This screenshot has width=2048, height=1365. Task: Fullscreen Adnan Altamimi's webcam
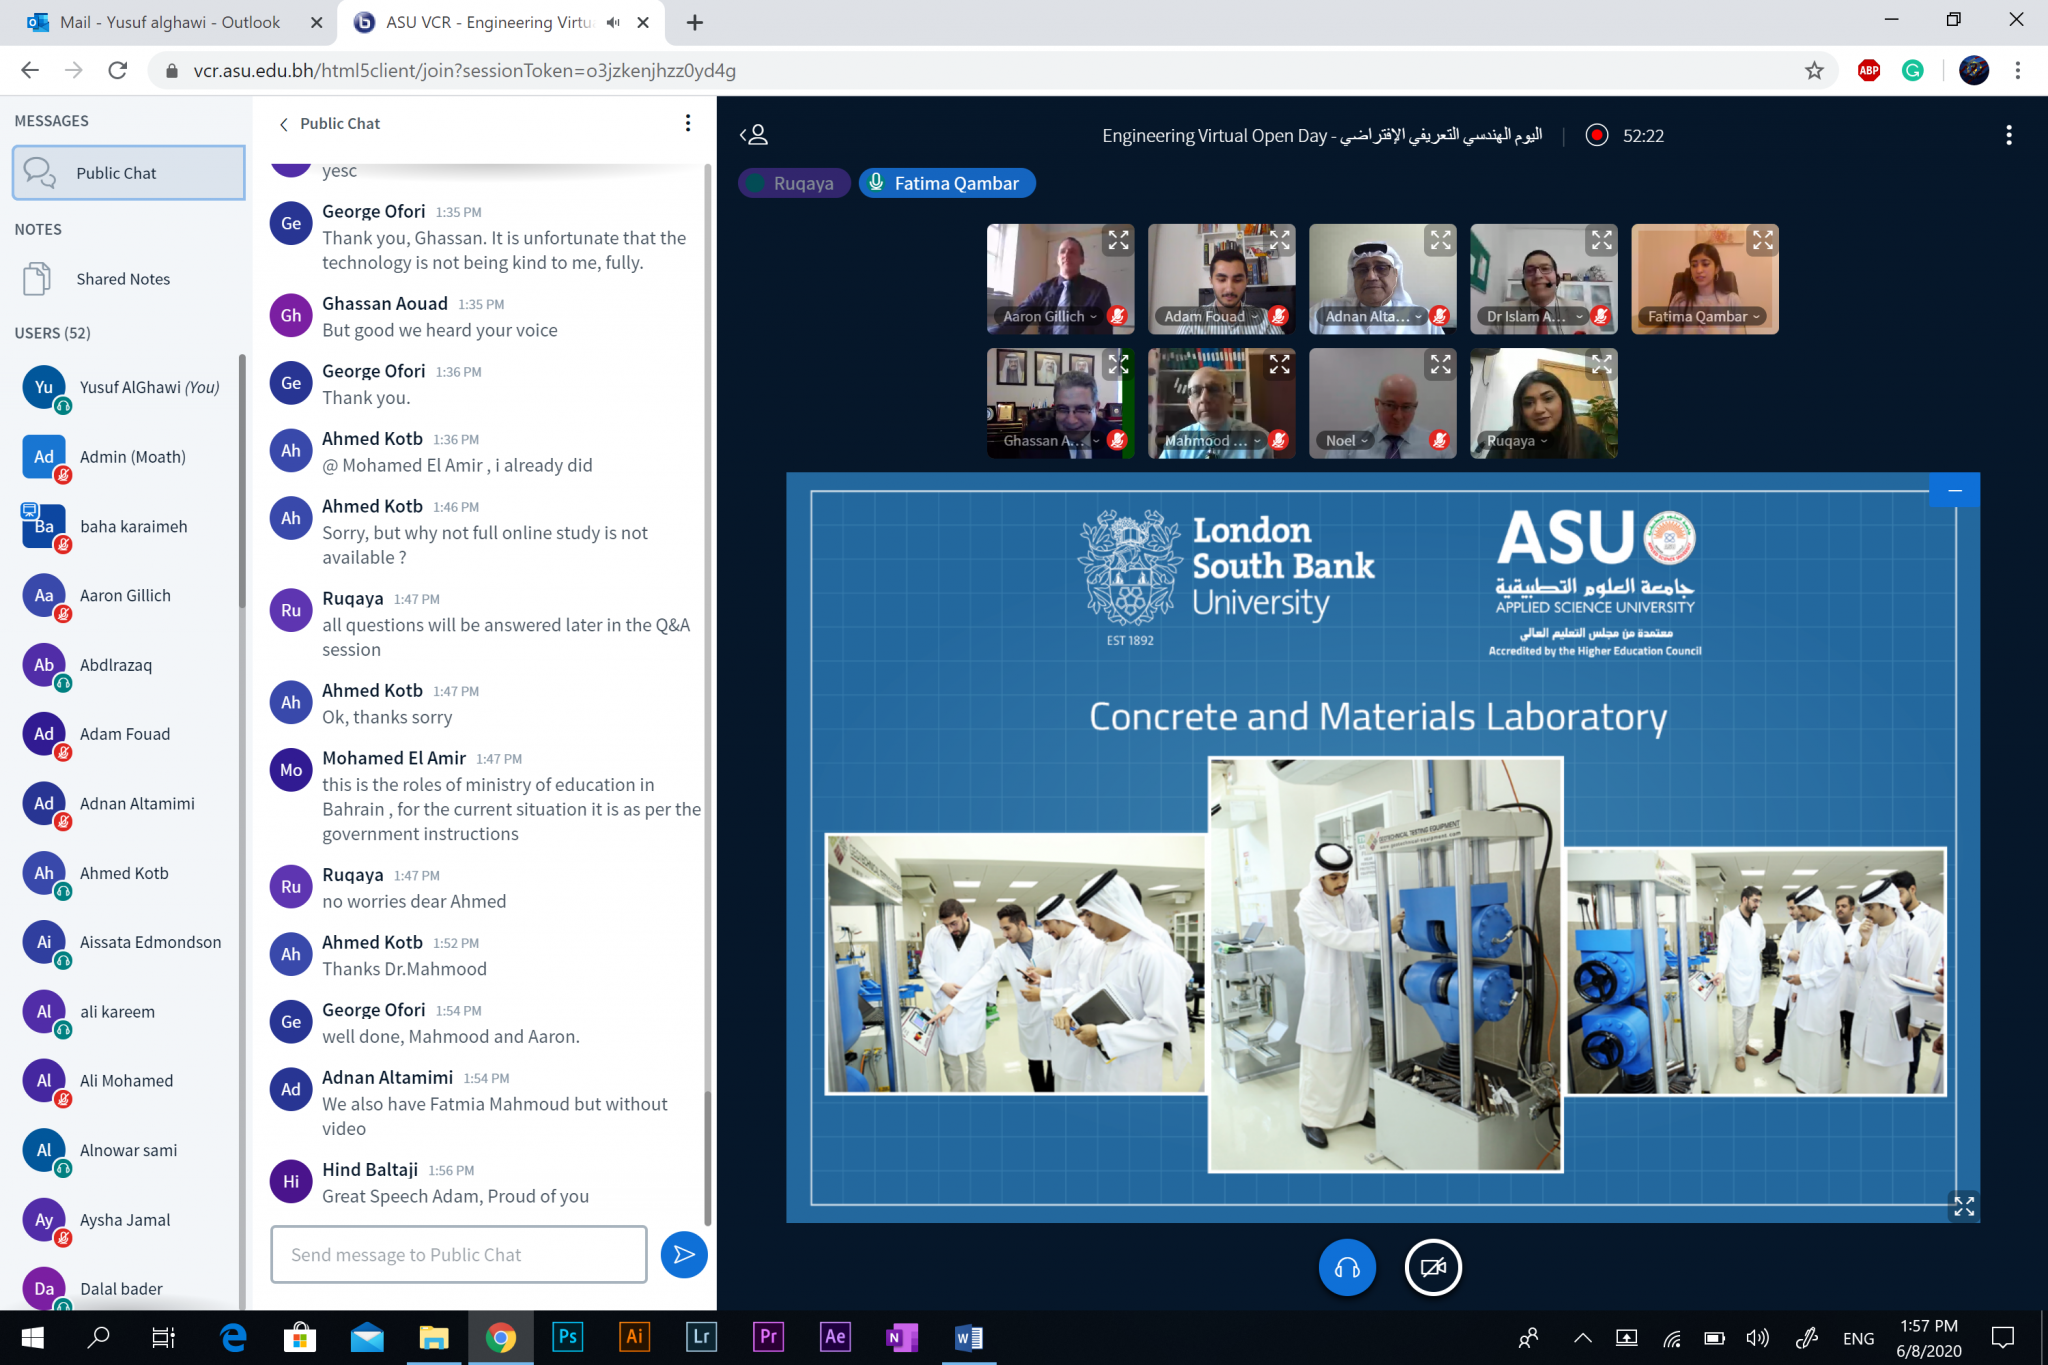(1440, 240)
